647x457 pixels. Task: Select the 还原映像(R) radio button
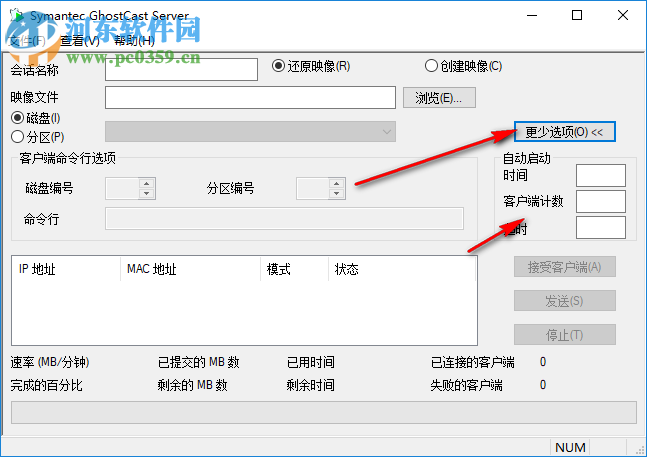311,66
